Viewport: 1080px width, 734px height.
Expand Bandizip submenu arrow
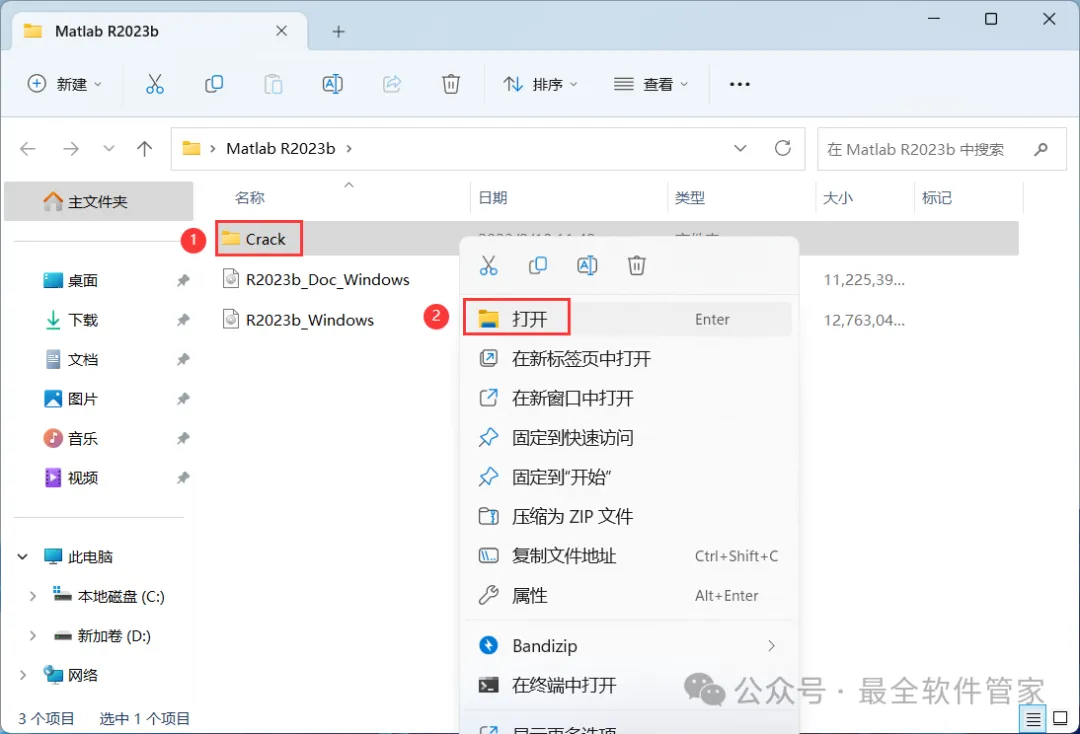coord(771,646)
